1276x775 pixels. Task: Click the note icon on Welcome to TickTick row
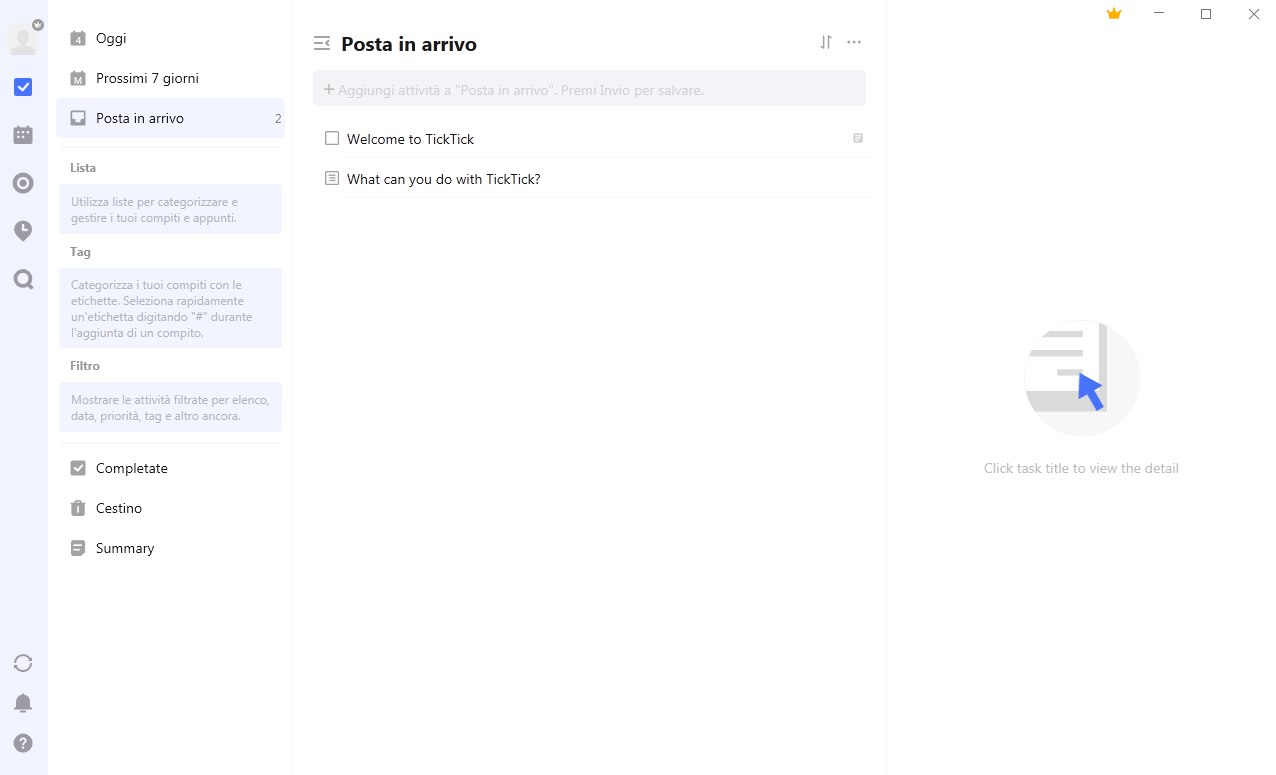(x=858, y=138)
